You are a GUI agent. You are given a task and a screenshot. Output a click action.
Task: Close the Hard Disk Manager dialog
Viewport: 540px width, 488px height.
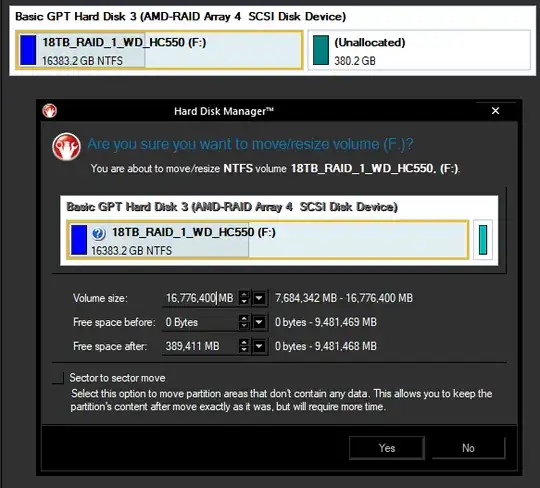496,111
